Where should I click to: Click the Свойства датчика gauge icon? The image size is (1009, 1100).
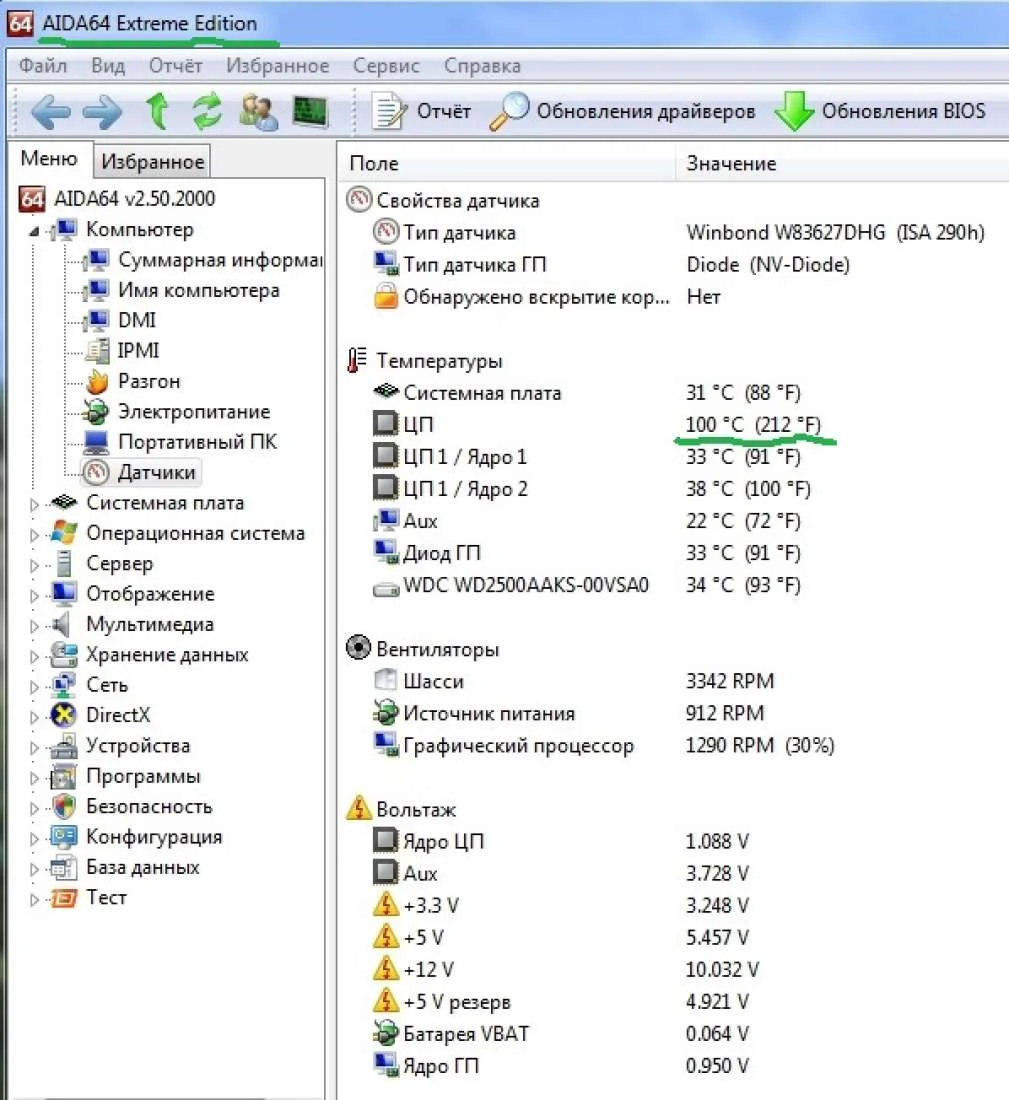tap(359, 200)
